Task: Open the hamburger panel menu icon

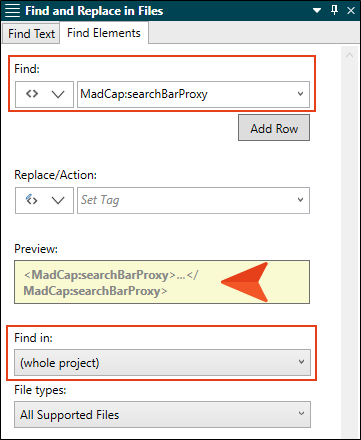Action: (12, 11)
